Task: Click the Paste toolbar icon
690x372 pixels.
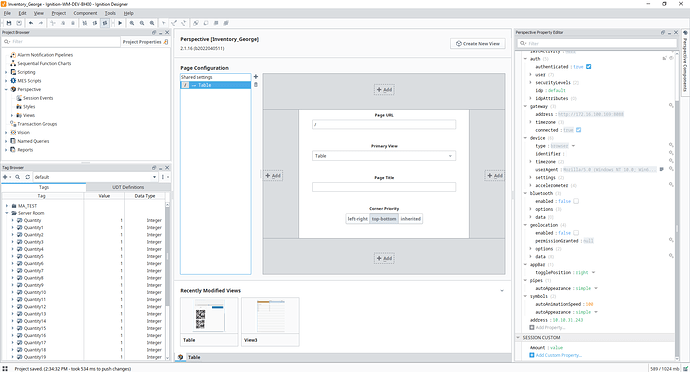Action: [x=73, y=23]
